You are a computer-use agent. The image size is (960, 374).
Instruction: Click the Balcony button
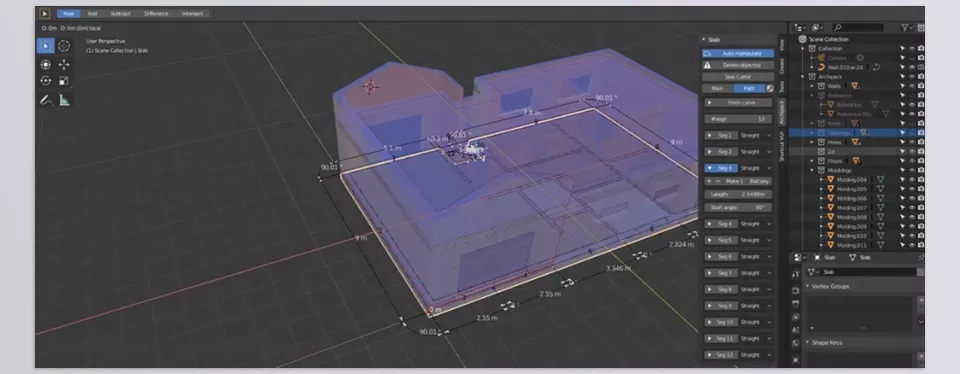(759, 181)
